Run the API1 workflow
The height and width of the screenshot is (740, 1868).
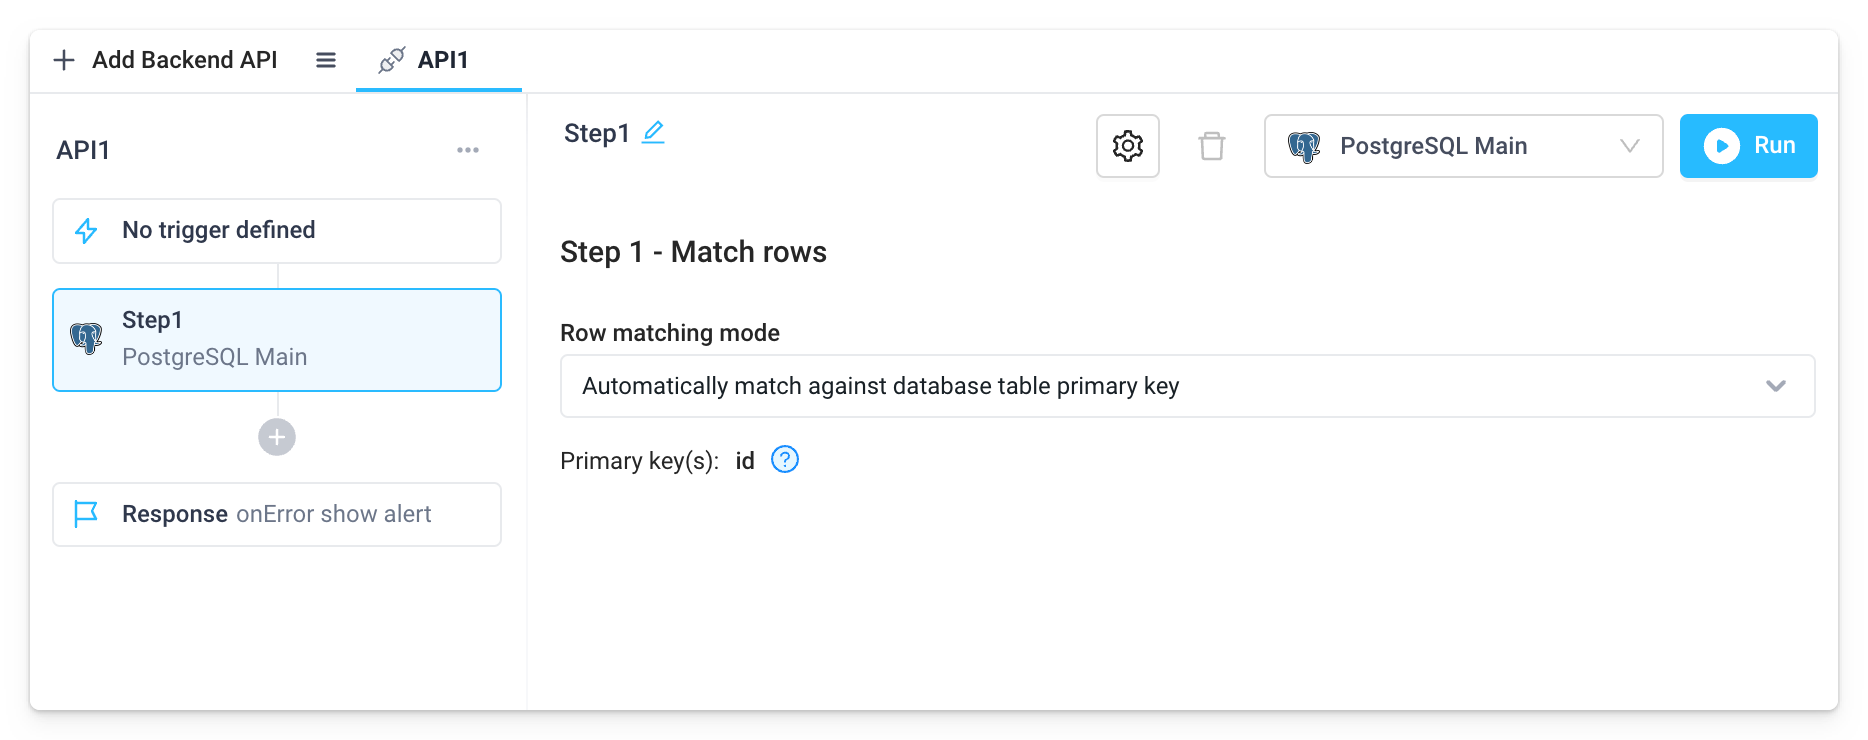click(1748, 145)
